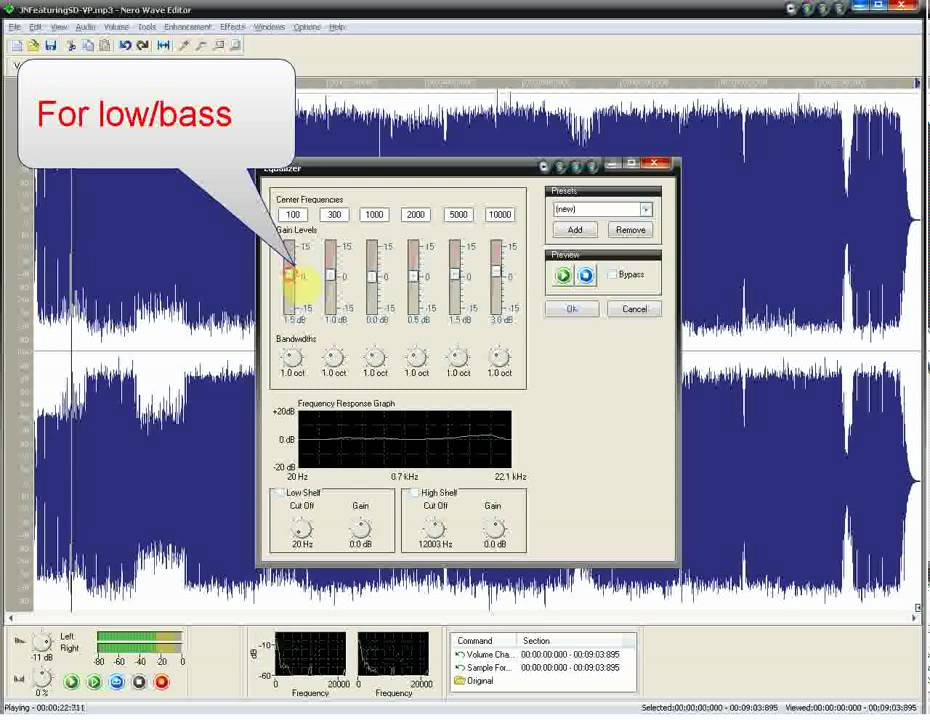Click the Zoom in magnifier icon
The height and width of the screenshot is (720, 930).
(x=184, y=46)
